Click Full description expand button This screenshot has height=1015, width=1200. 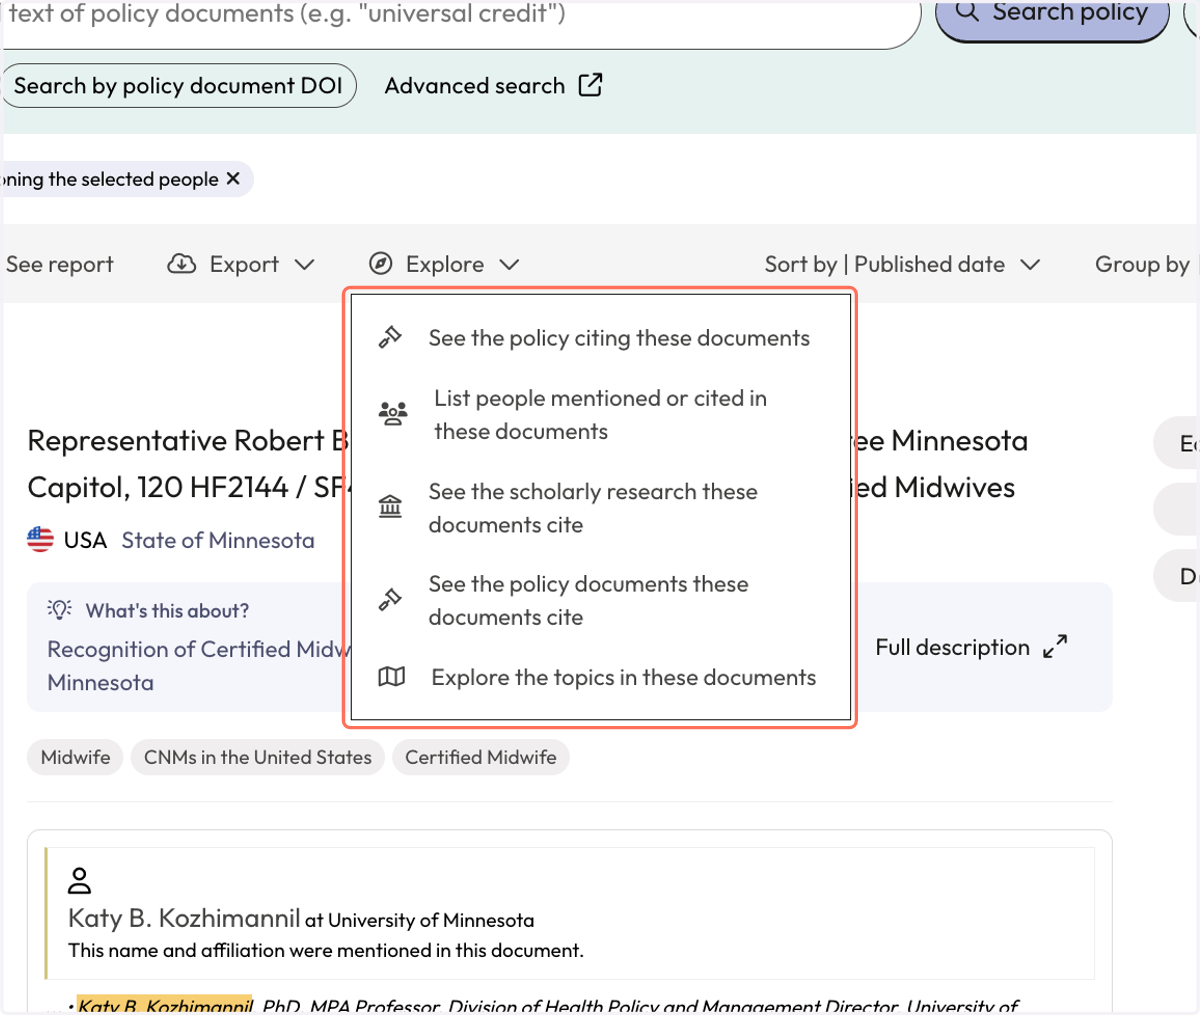971,647
